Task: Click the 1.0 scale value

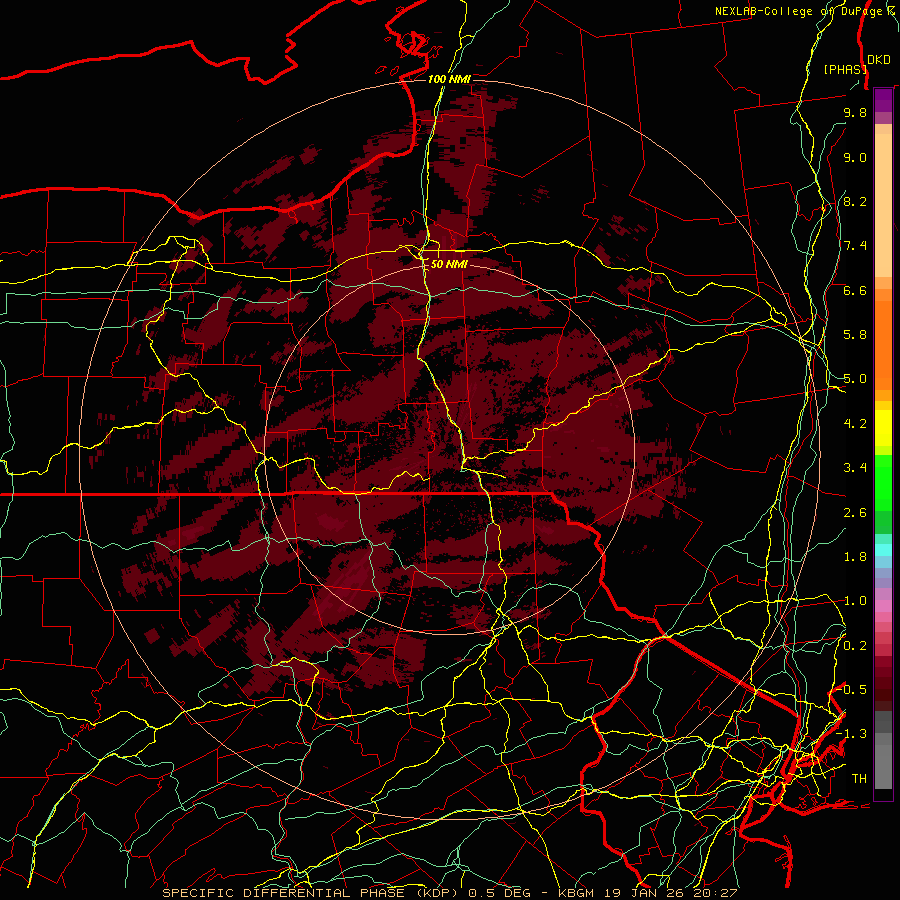Action: point(855,601)
